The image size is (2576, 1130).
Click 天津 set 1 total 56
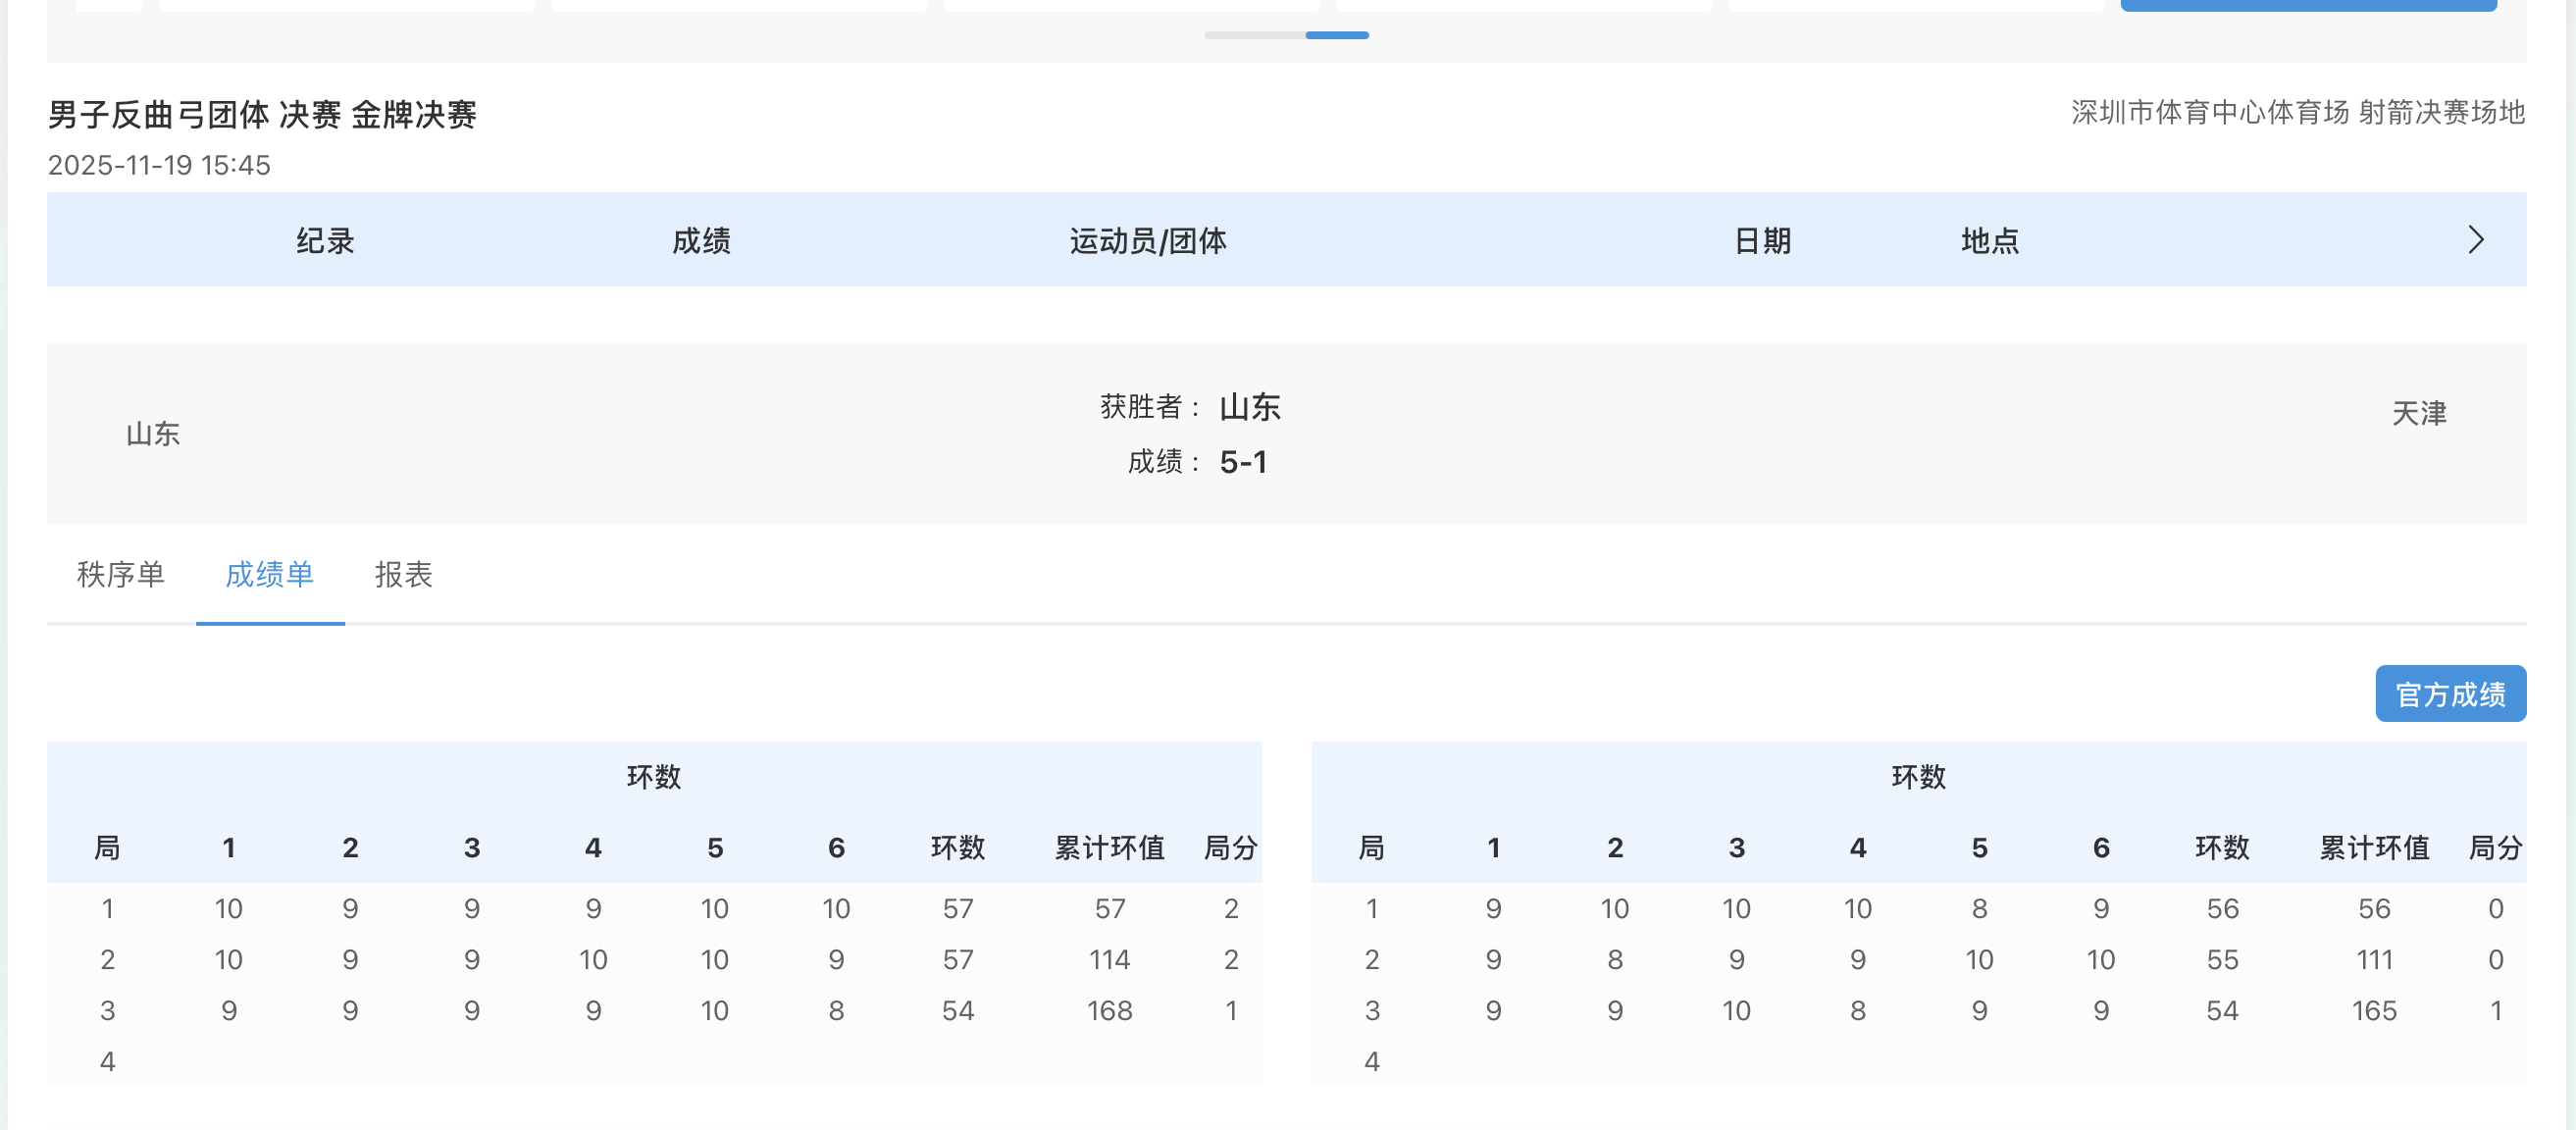pyautogui.click(x=2222, y=908)
